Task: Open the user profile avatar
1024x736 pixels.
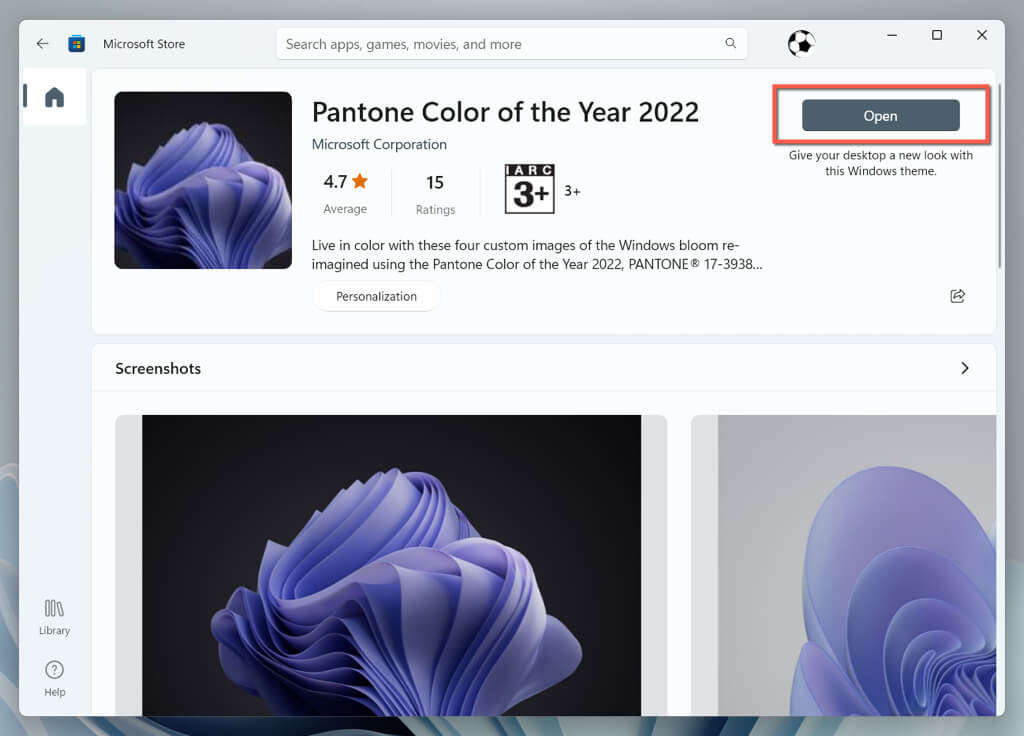Action: 801,43
